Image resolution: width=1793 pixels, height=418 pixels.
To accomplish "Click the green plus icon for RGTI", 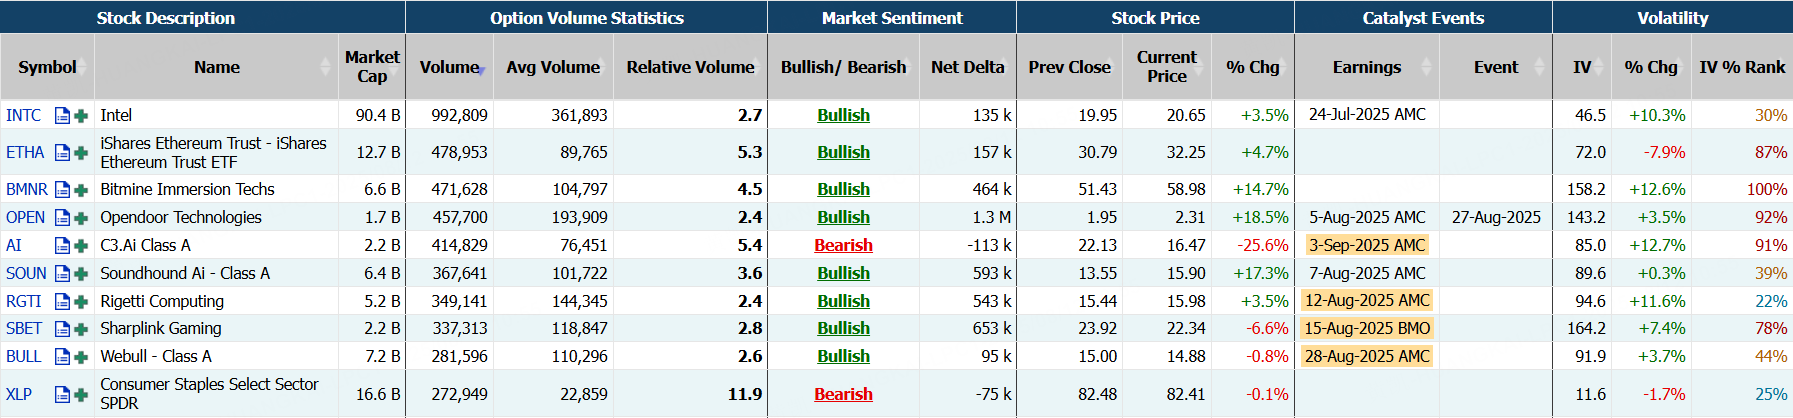I will 81,302.
